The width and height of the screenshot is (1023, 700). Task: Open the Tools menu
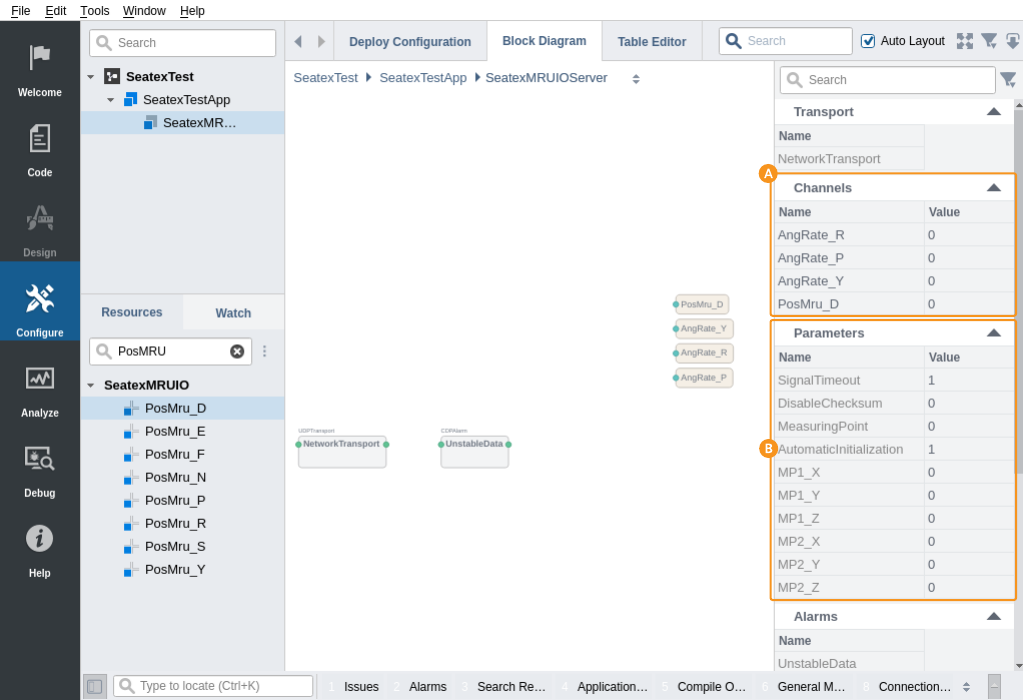(95, 10)
